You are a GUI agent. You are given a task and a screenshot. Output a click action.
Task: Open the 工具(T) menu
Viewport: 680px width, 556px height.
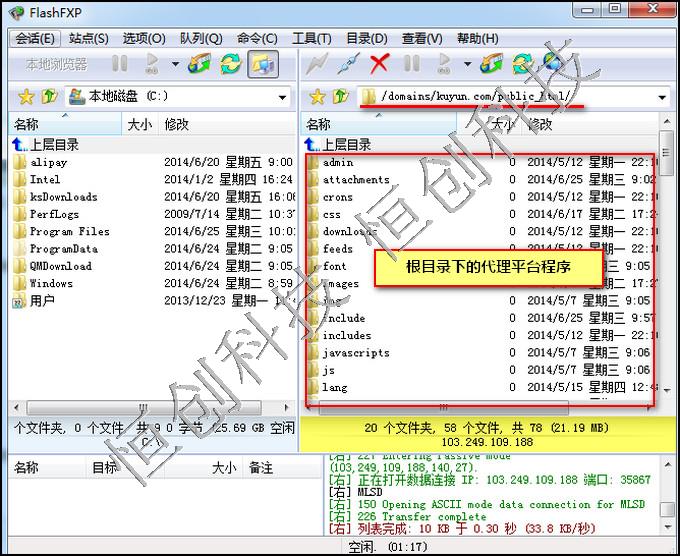[x=311, y=39]
